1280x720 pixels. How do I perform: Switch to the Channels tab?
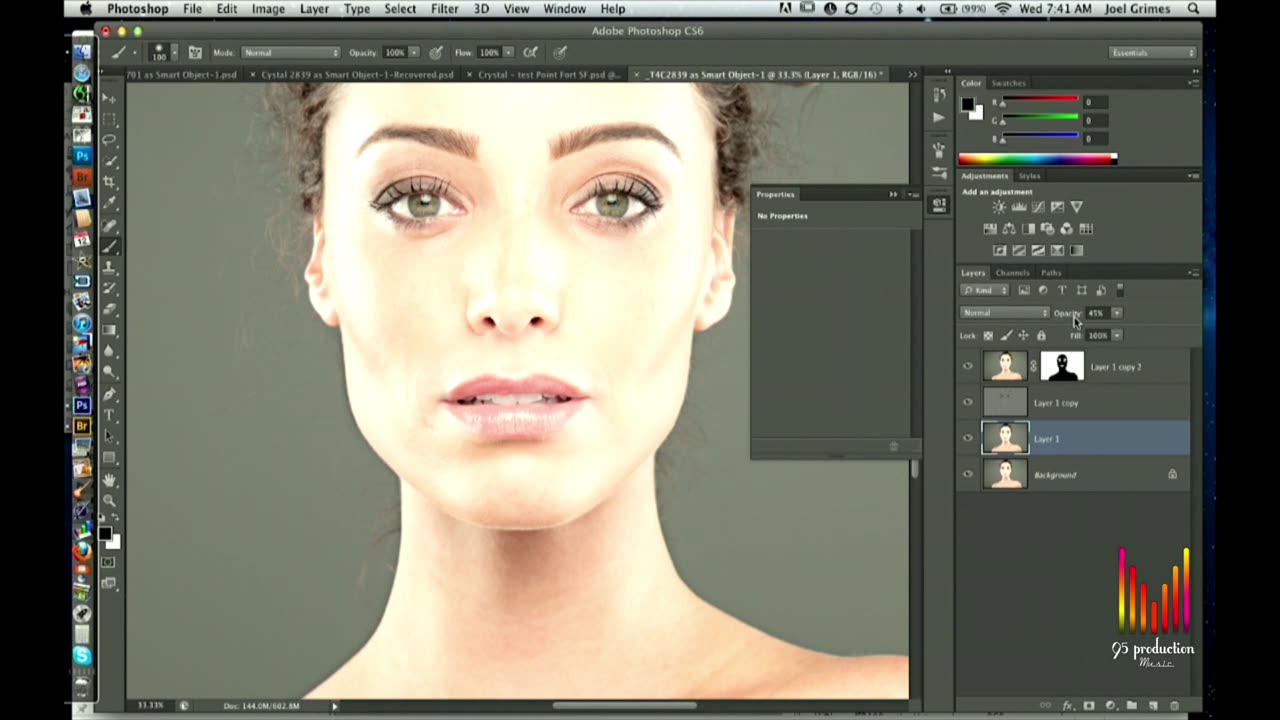pos(1012,273)
